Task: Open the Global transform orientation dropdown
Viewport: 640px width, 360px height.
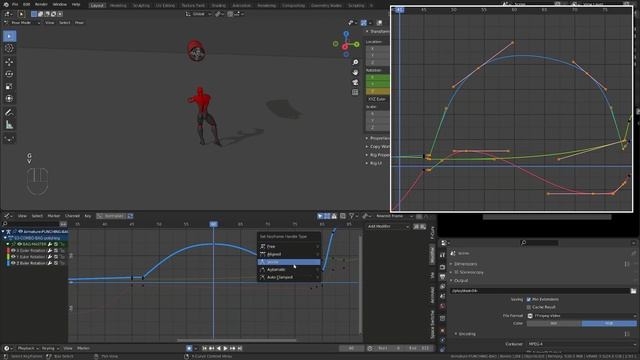Action: coord(198,14)
